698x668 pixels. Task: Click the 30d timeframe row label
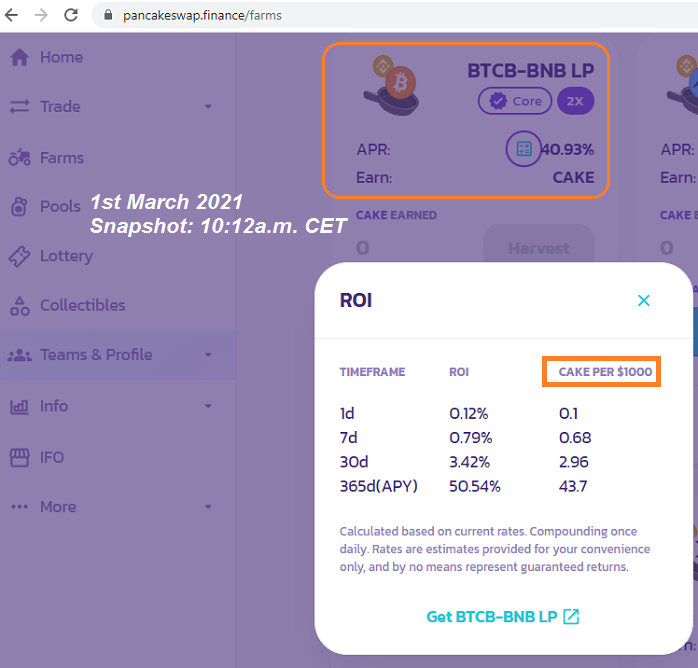(354, 462)
